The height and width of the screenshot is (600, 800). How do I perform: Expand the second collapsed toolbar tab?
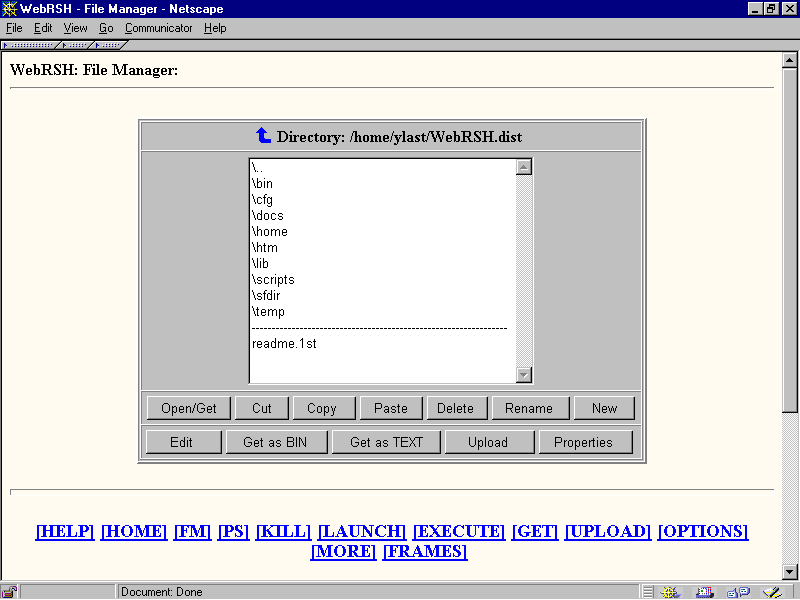75,45
